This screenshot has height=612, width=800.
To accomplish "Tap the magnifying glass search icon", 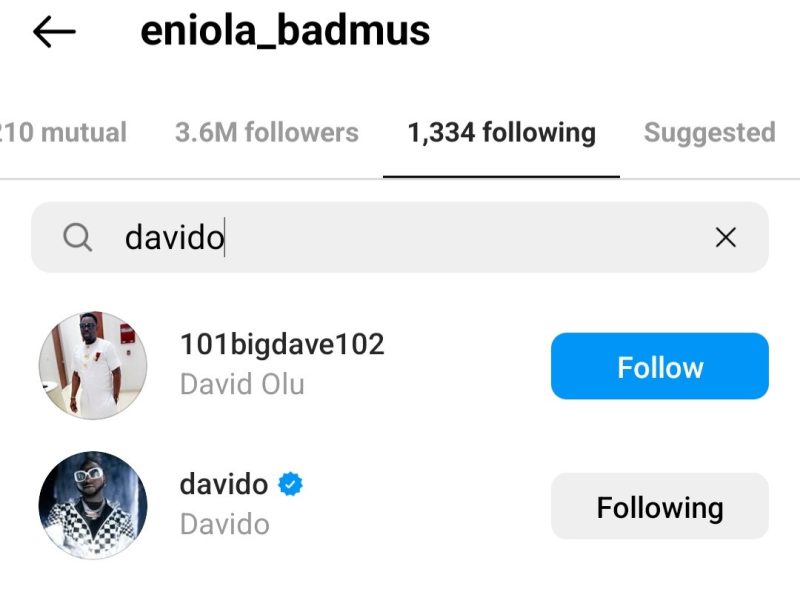I will coord(78,238).
